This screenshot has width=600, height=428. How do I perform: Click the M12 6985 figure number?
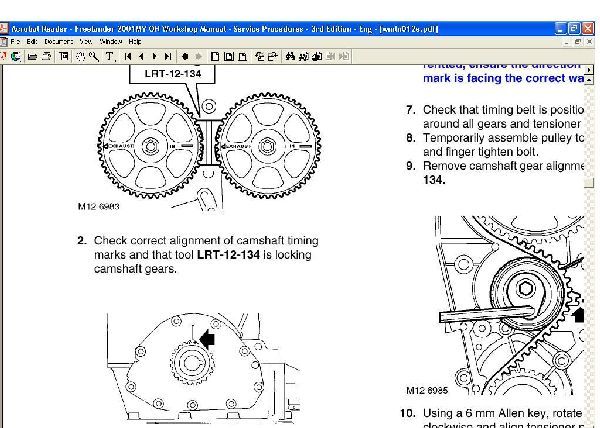[427, 391]
